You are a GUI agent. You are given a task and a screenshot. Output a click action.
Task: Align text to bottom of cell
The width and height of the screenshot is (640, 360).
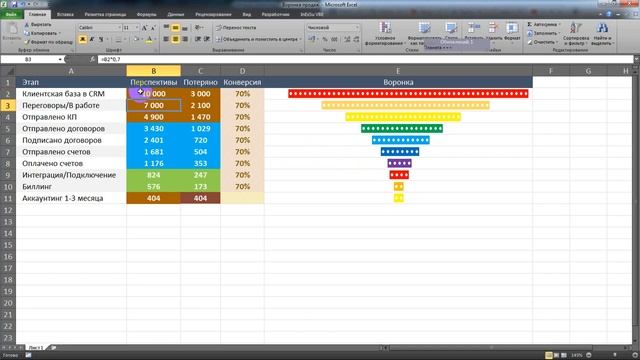[184, 28]
